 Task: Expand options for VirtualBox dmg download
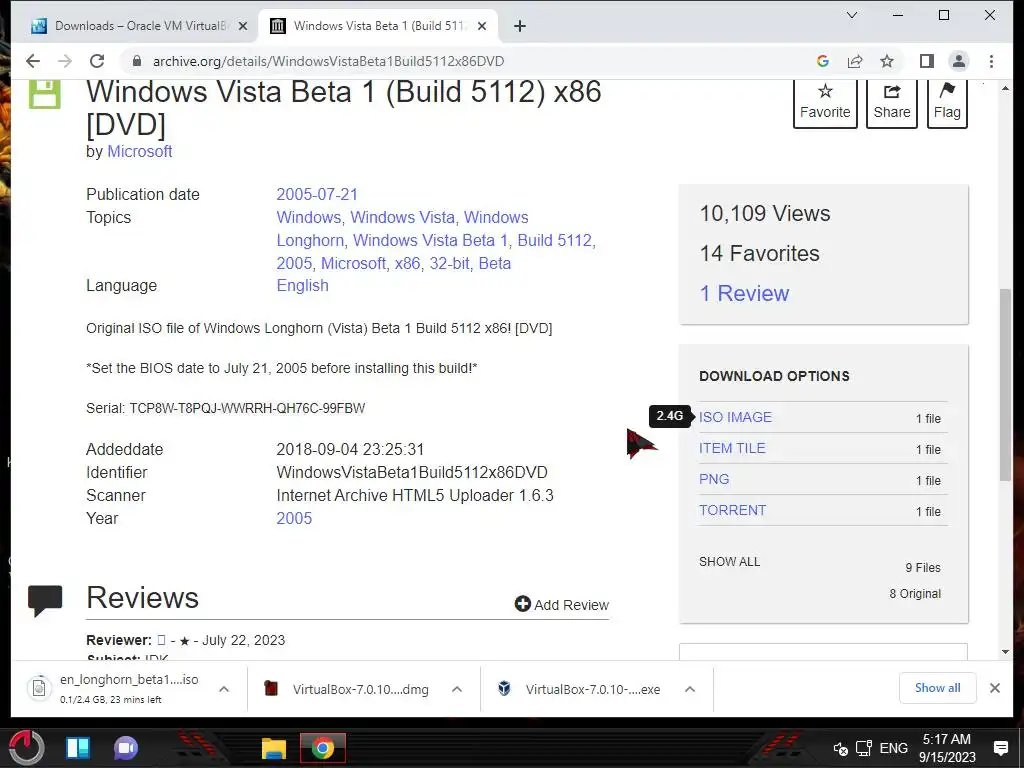click(x=457, y=689)
